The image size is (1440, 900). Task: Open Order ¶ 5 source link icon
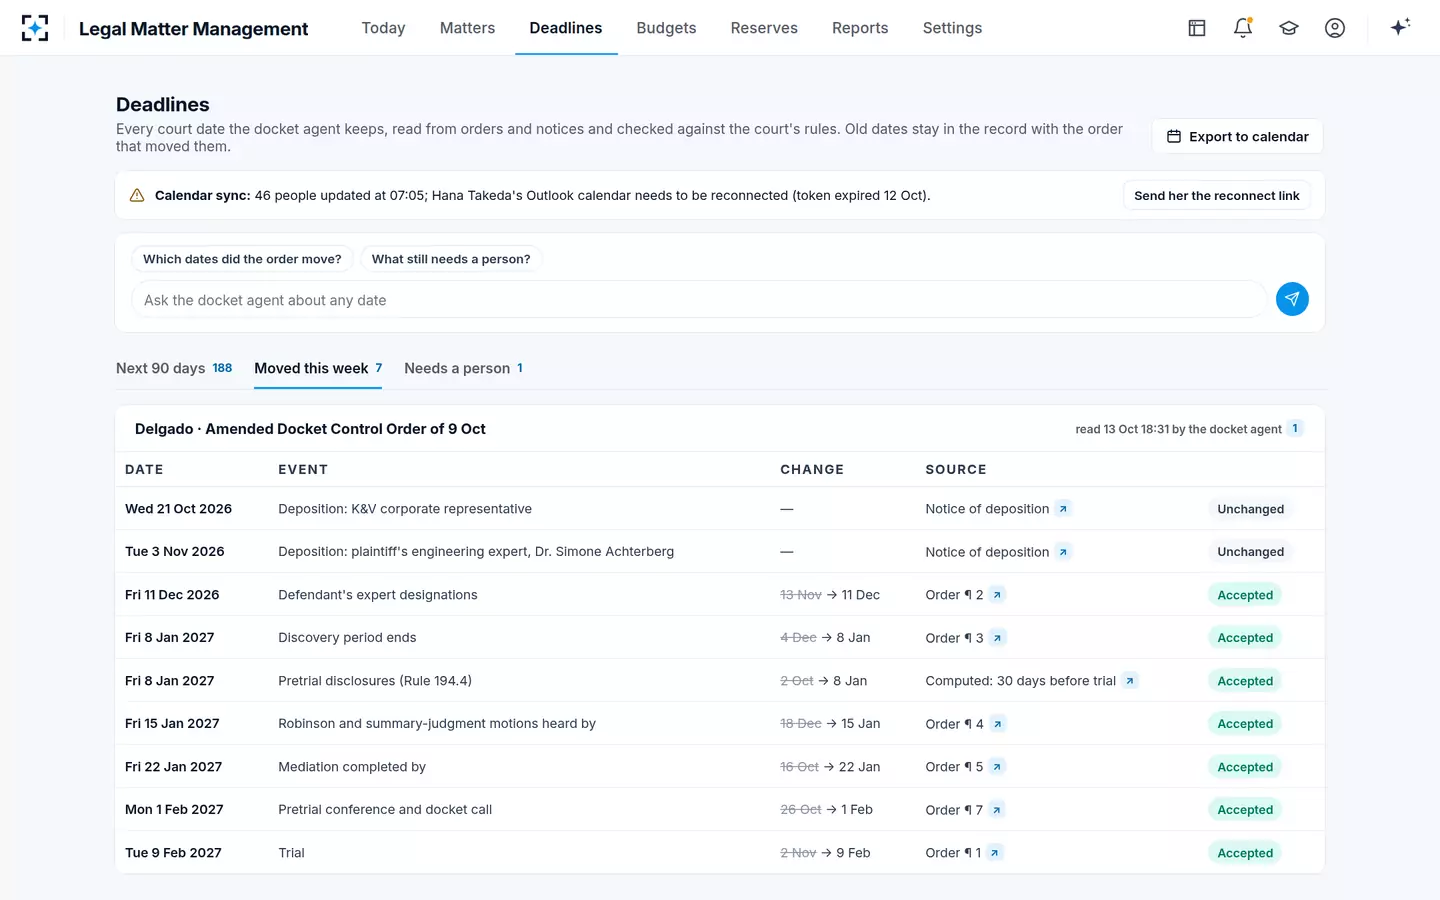pos(997,767)
